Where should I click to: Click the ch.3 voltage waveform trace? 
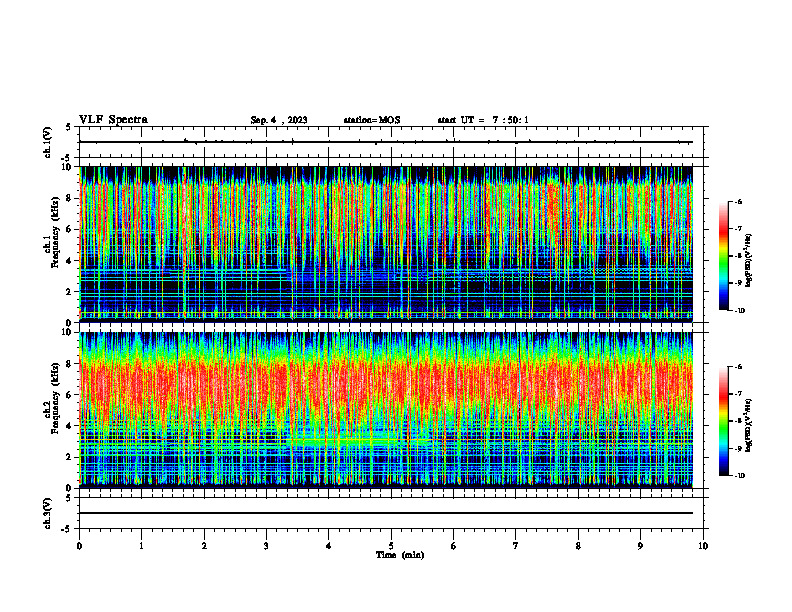(386, 513)
